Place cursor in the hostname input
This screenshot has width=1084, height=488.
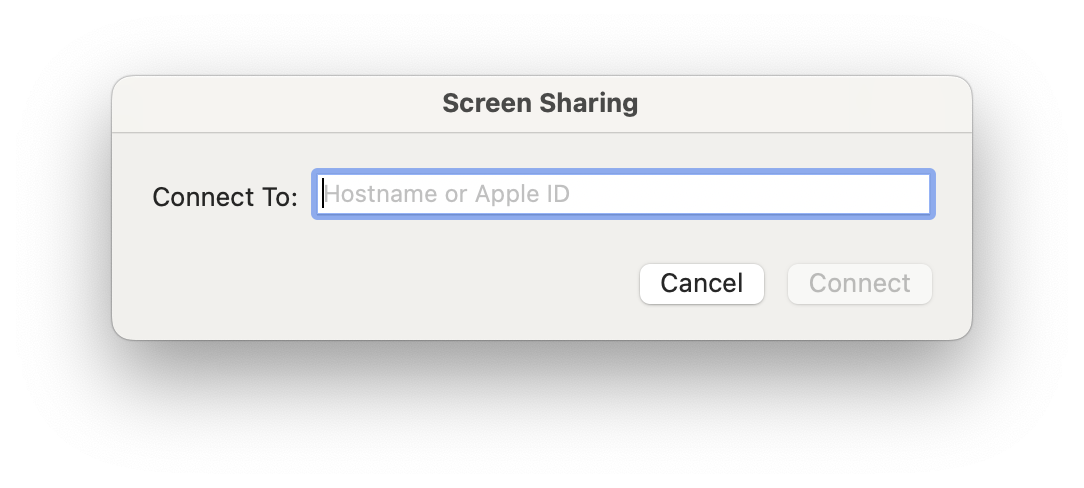tap(623, 194)
